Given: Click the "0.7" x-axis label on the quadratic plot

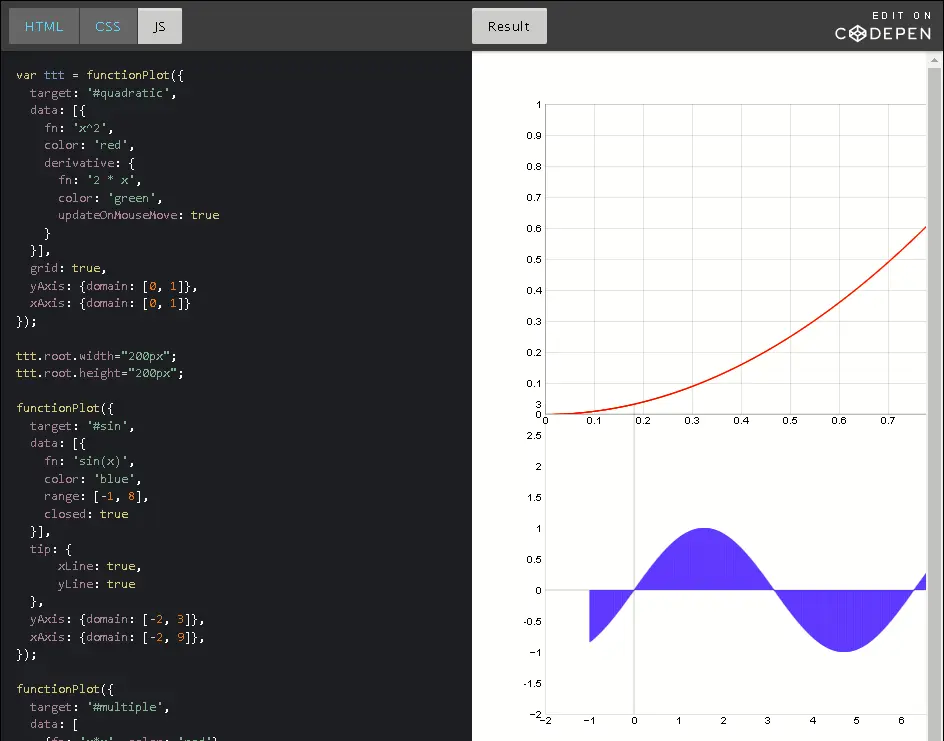Looking at the screenshot, I should (888, 421).
